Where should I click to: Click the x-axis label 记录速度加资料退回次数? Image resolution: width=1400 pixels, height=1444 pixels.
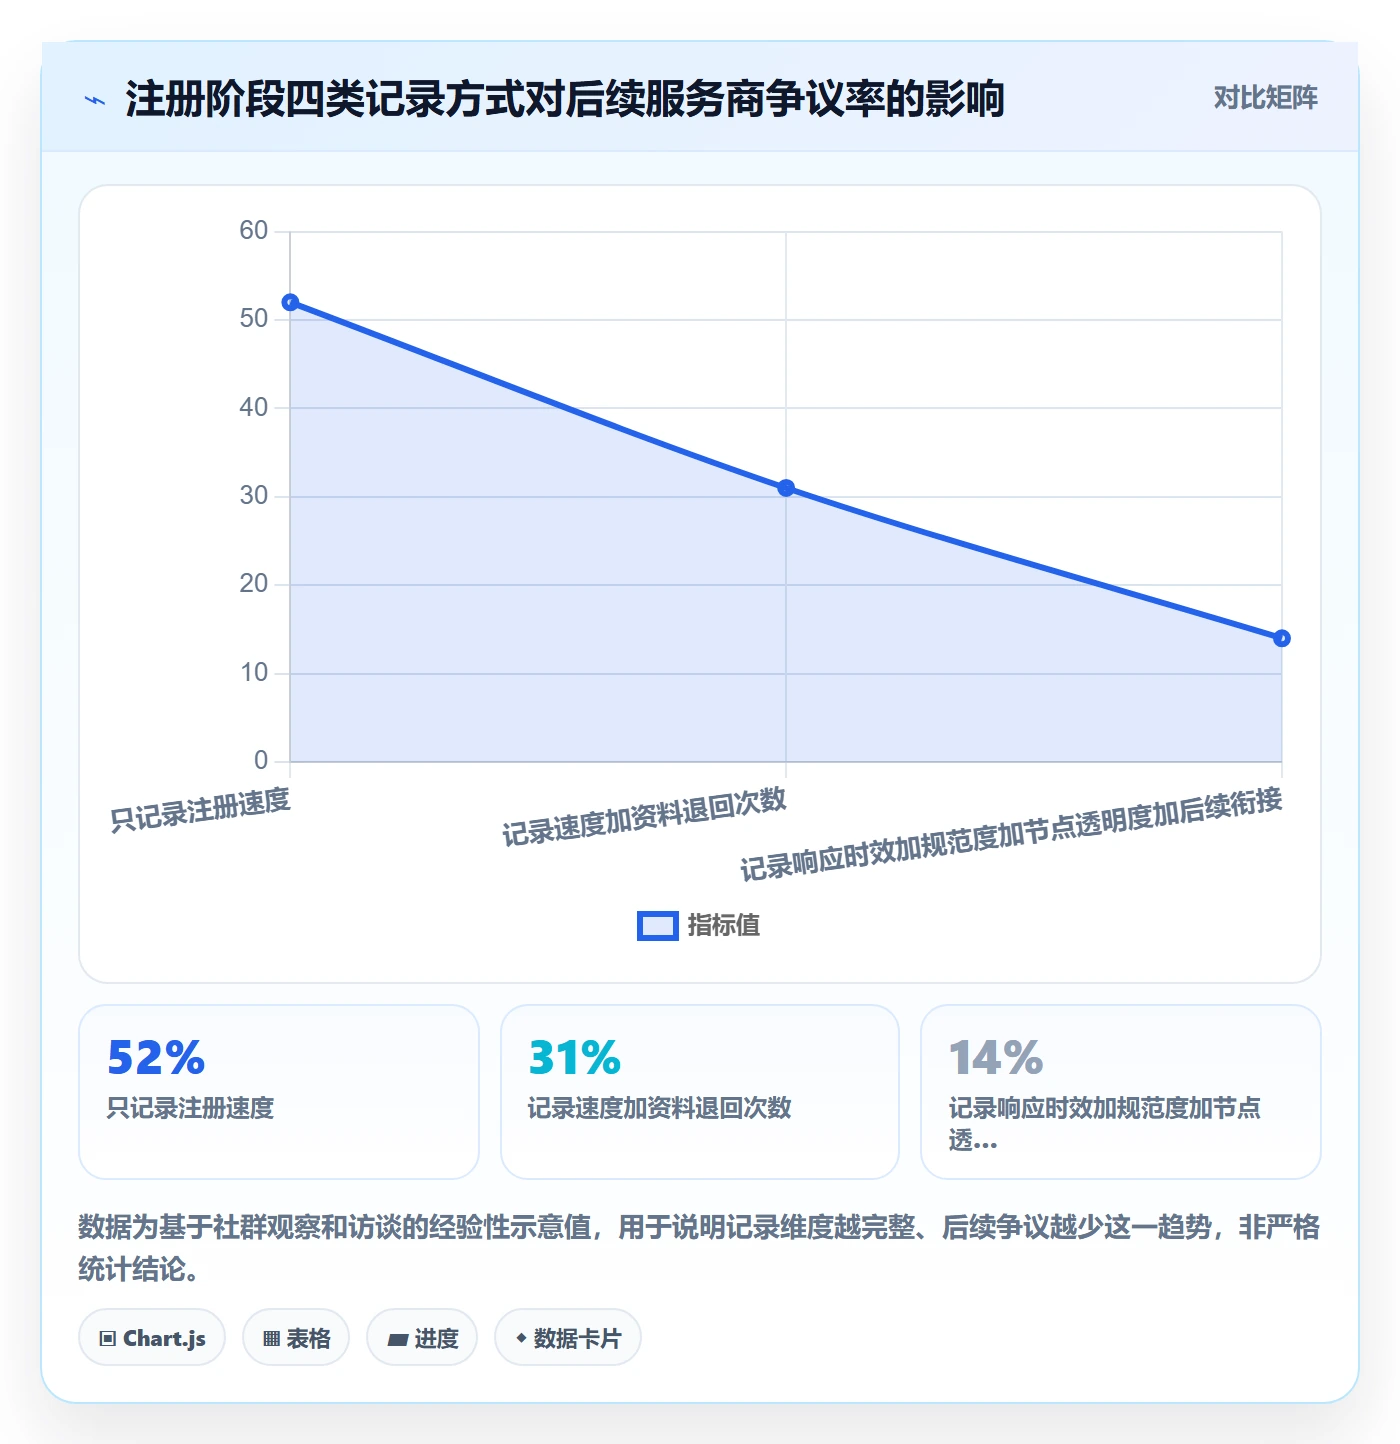pos(644,817)
